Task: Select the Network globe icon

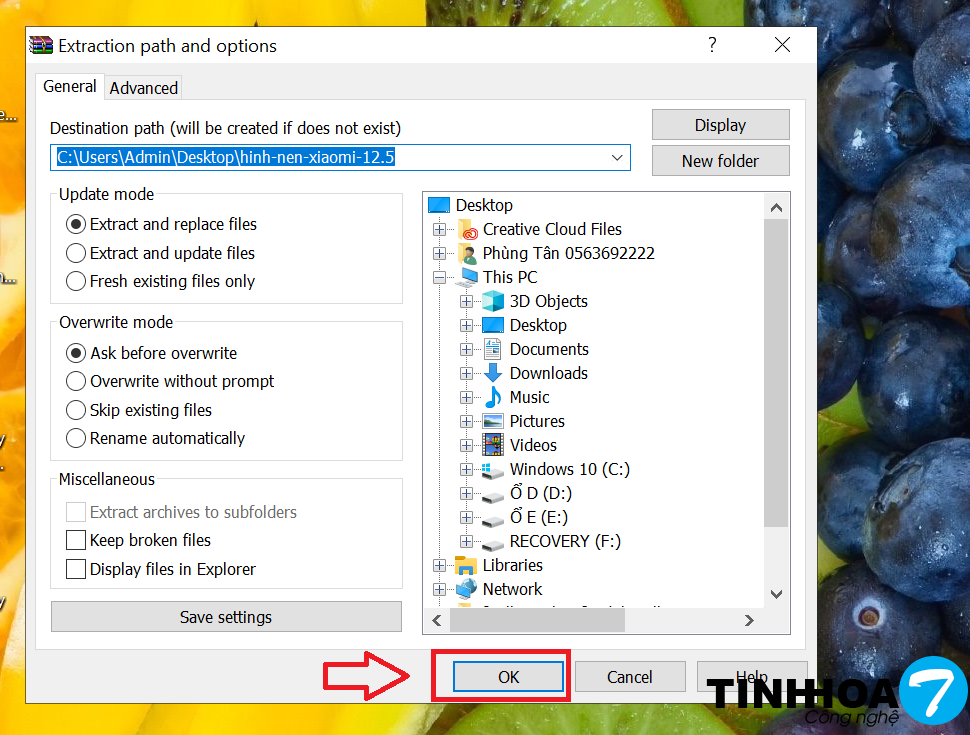Action: [466, 589]
